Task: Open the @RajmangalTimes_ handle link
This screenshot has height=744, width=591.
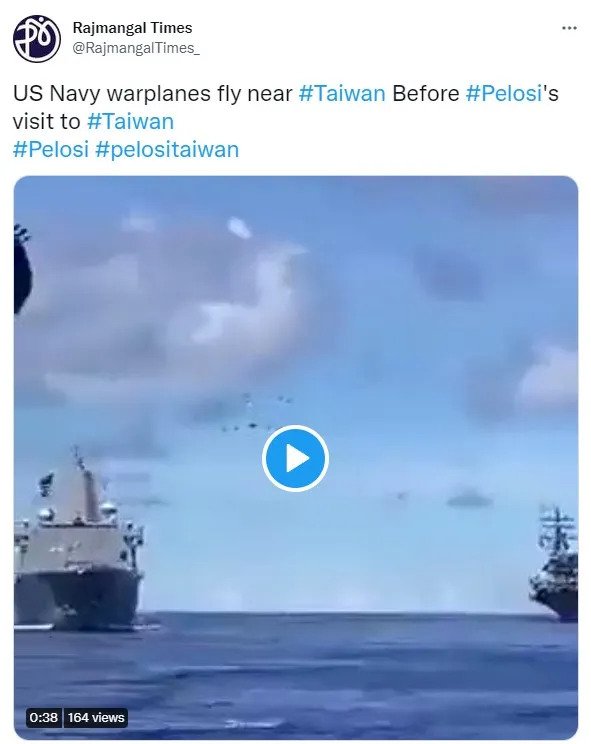Action: click(136, 48)
